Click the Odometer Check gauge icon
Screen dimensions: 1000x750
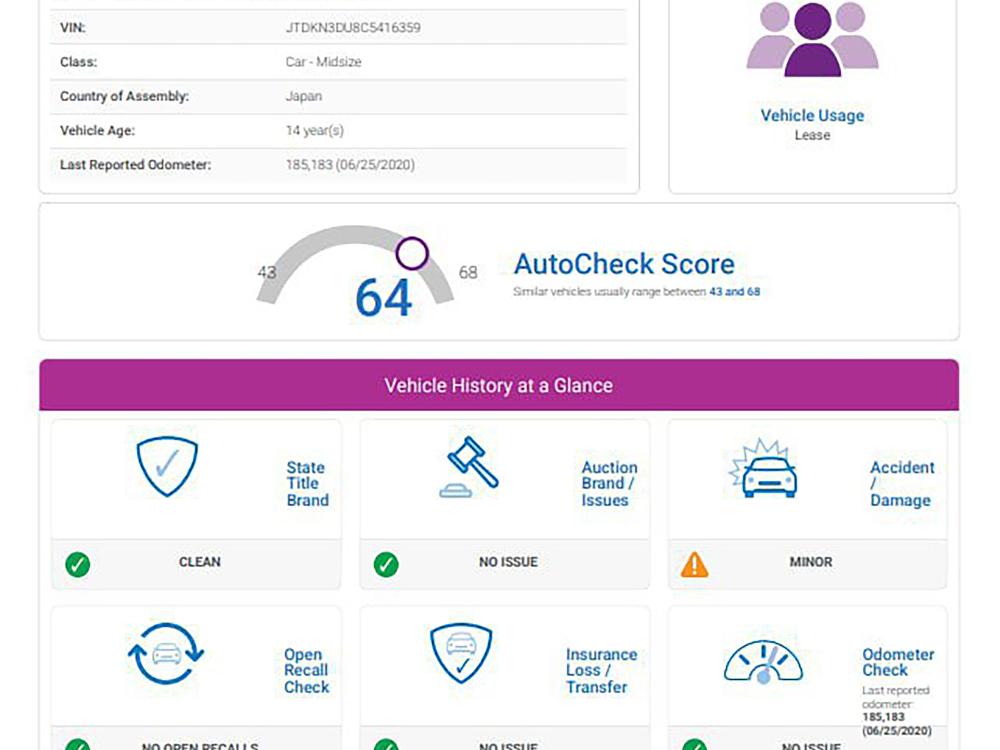point(763,662)
